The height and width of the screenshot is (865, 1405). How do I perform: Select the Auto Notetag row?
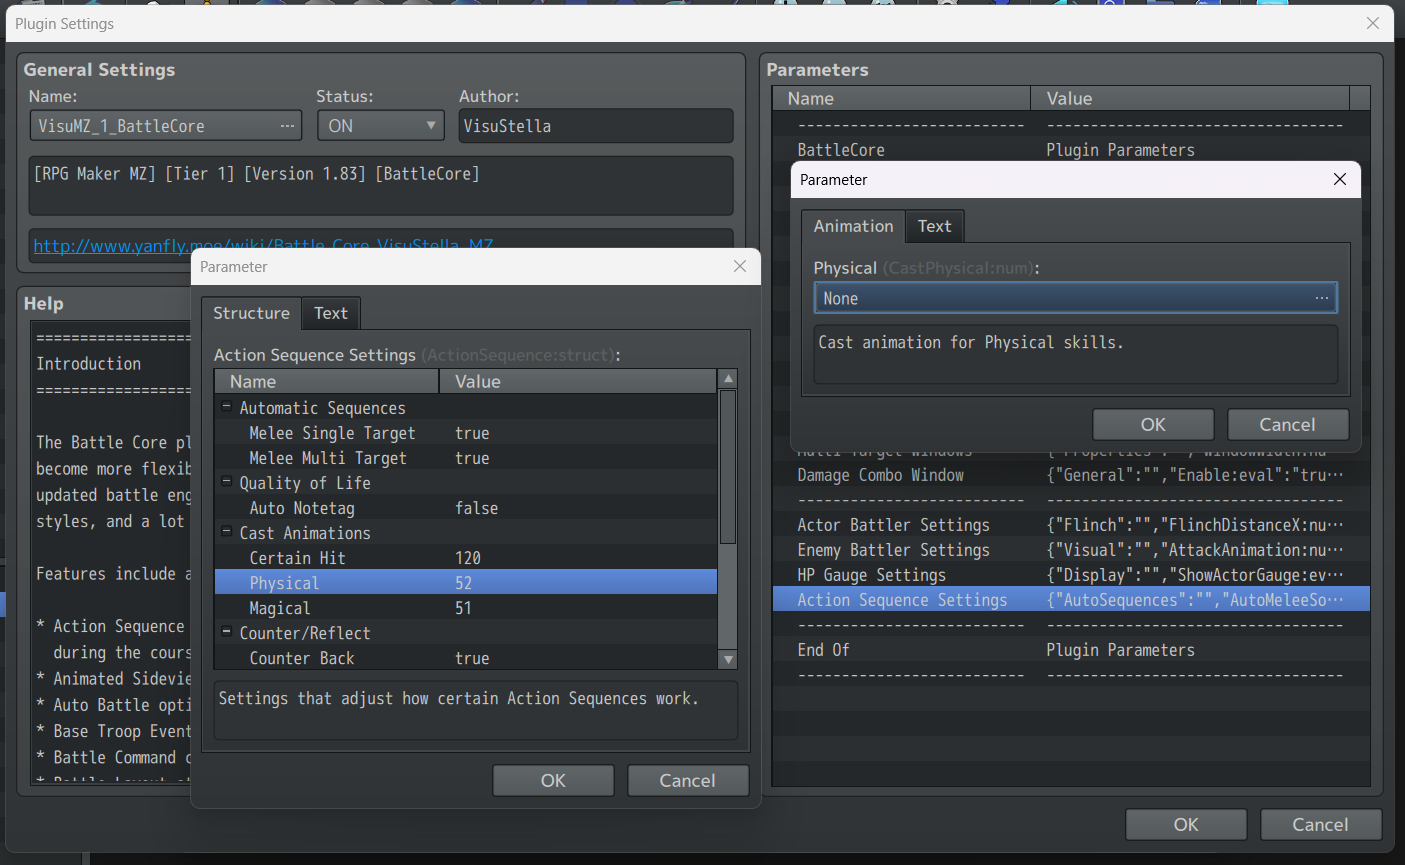point(466,508)
